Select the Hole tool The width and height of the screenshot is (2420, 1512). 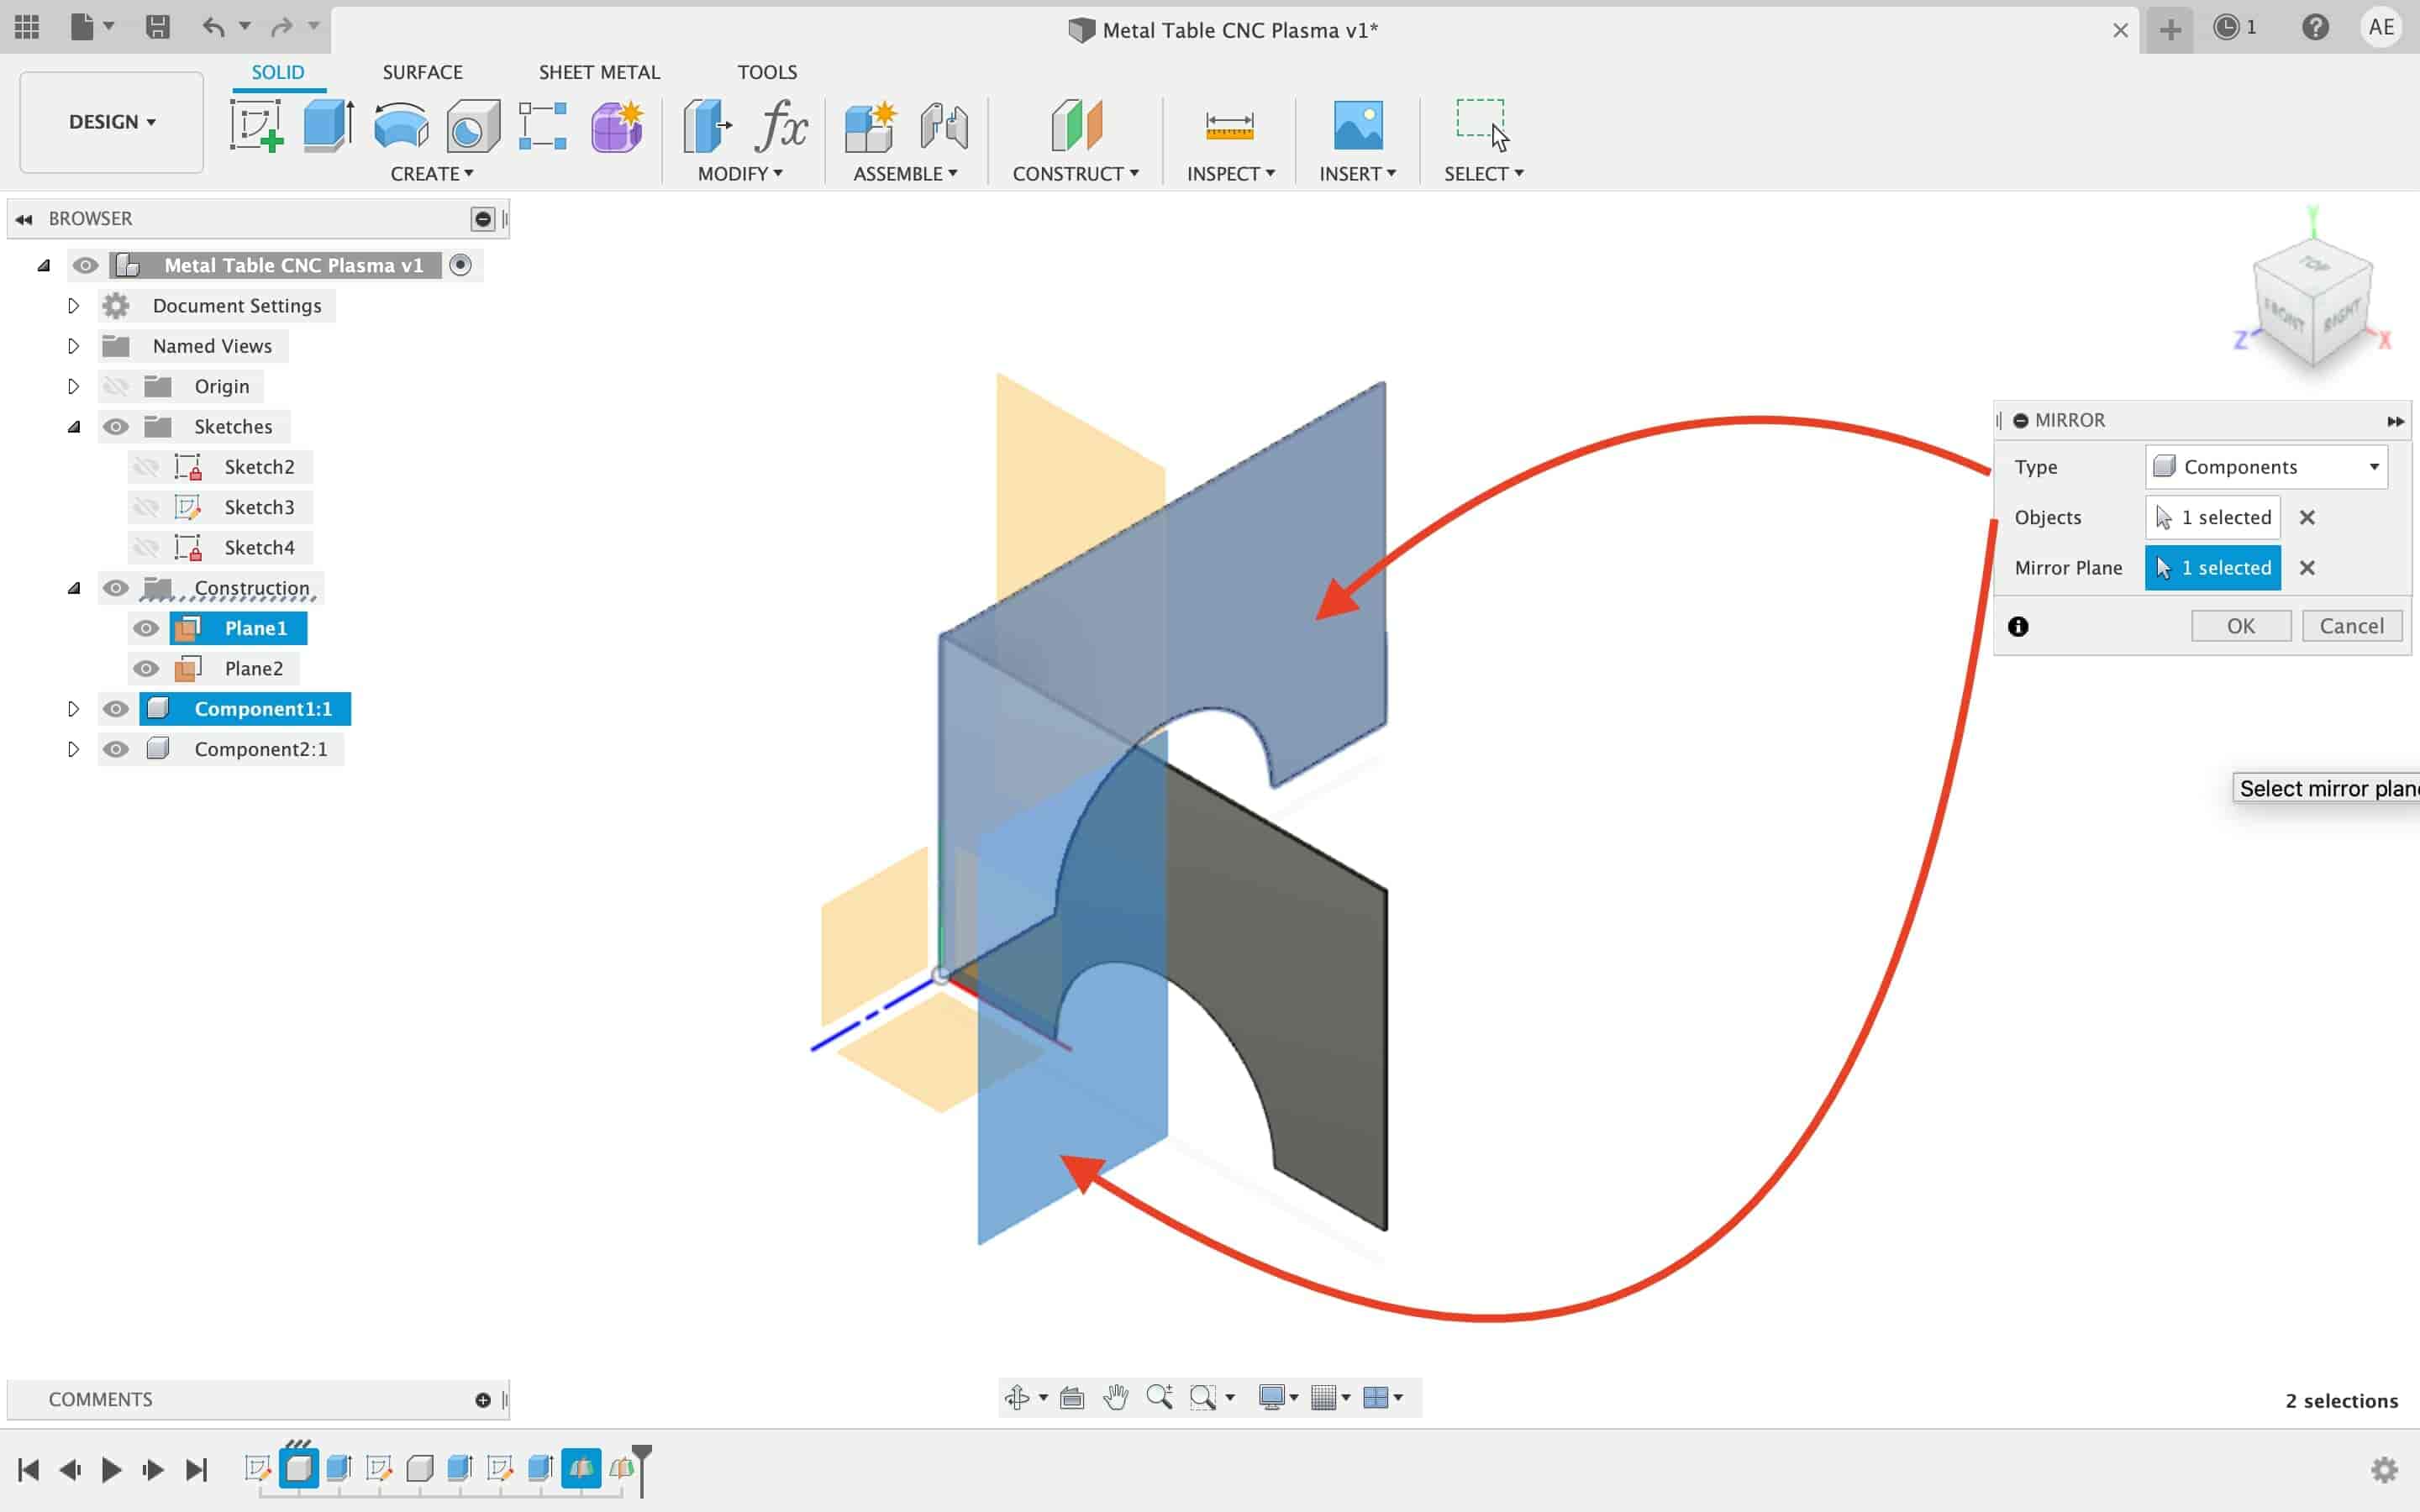pos(473,126)
